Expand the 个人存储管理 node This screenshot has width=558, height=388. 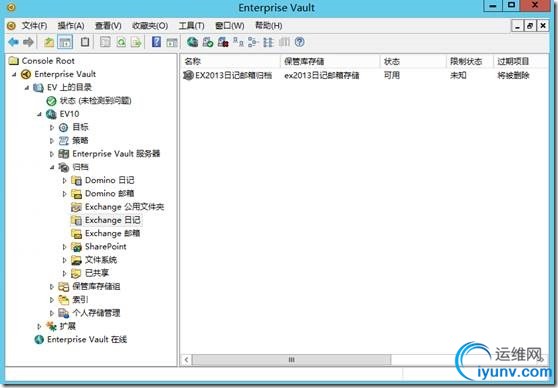point(52,313)
